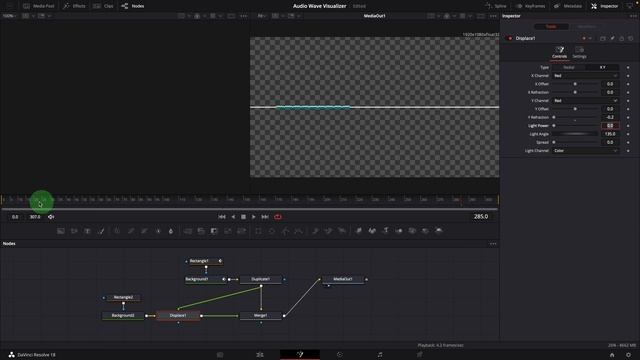Screen dimensions: 640x360
Task: Add a Text+ node from the toolbar
Action: [87, 231]
